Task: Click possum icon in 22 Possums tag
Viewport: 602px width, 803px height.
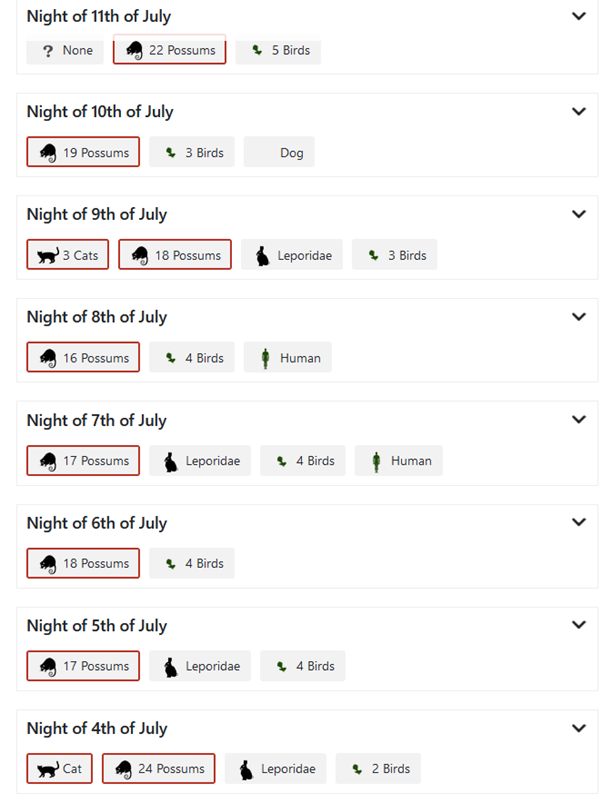Action: (x=135, y=50)
